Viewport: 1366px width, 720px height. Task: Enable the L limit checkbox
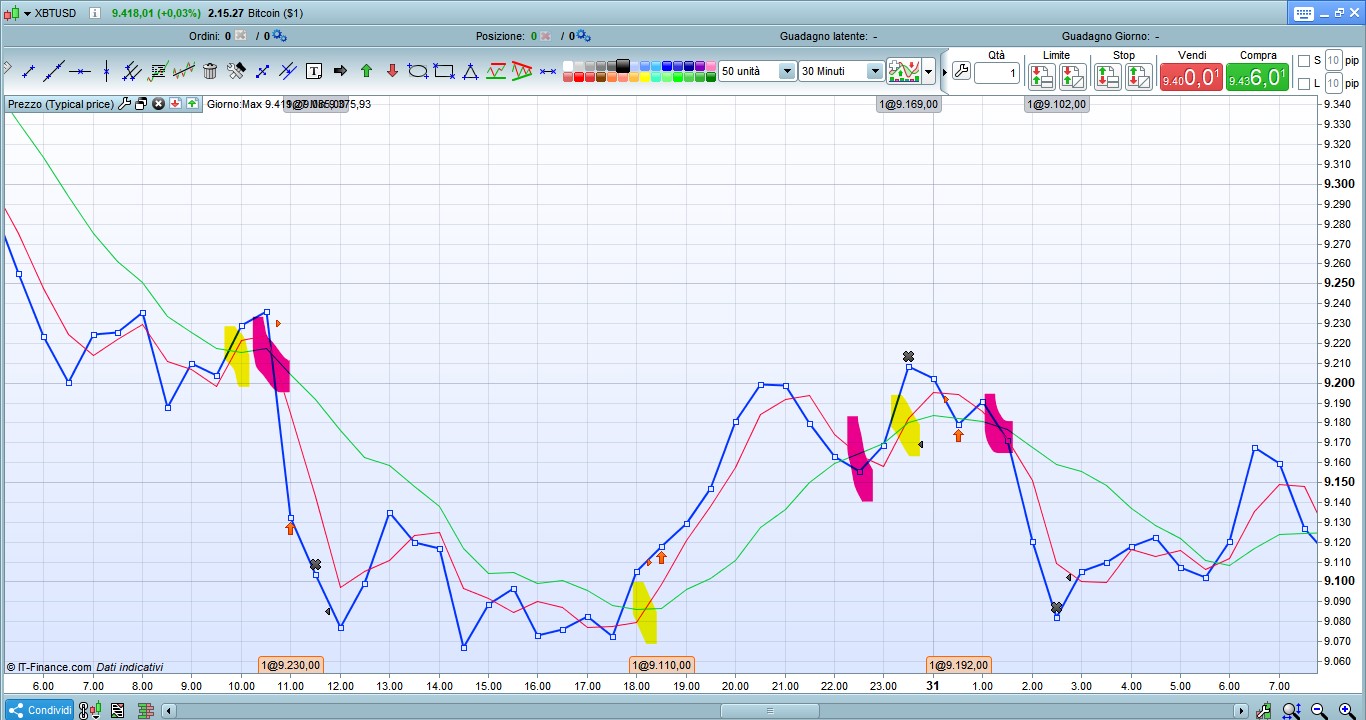1303,83
